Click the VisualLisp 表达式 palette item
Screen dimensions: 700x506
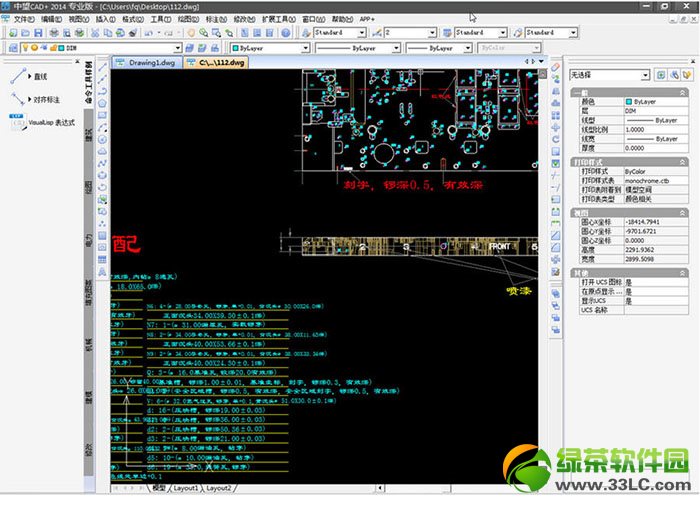click(42, 122)
